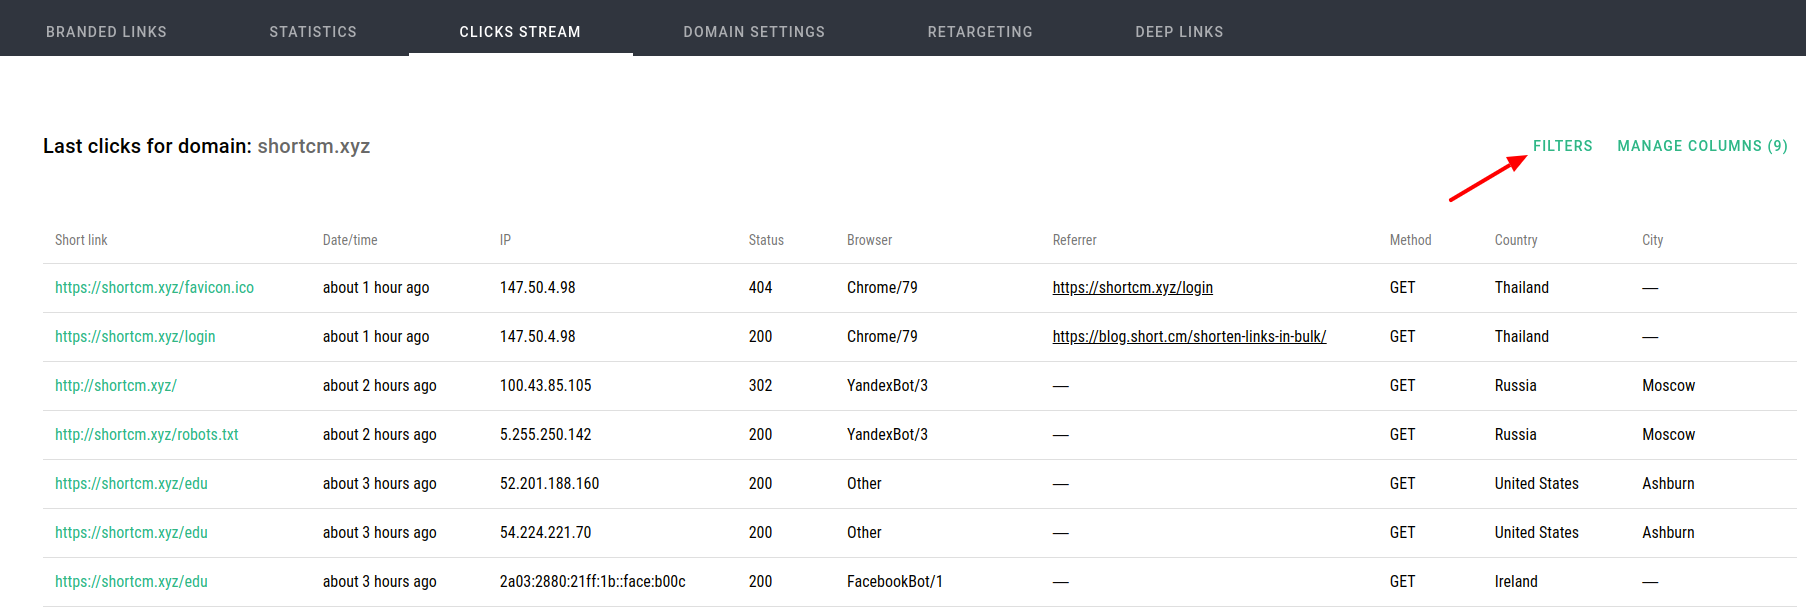Open the robots.txt short link
Viewport: 1806px width, 610px height.
(147, 435)
